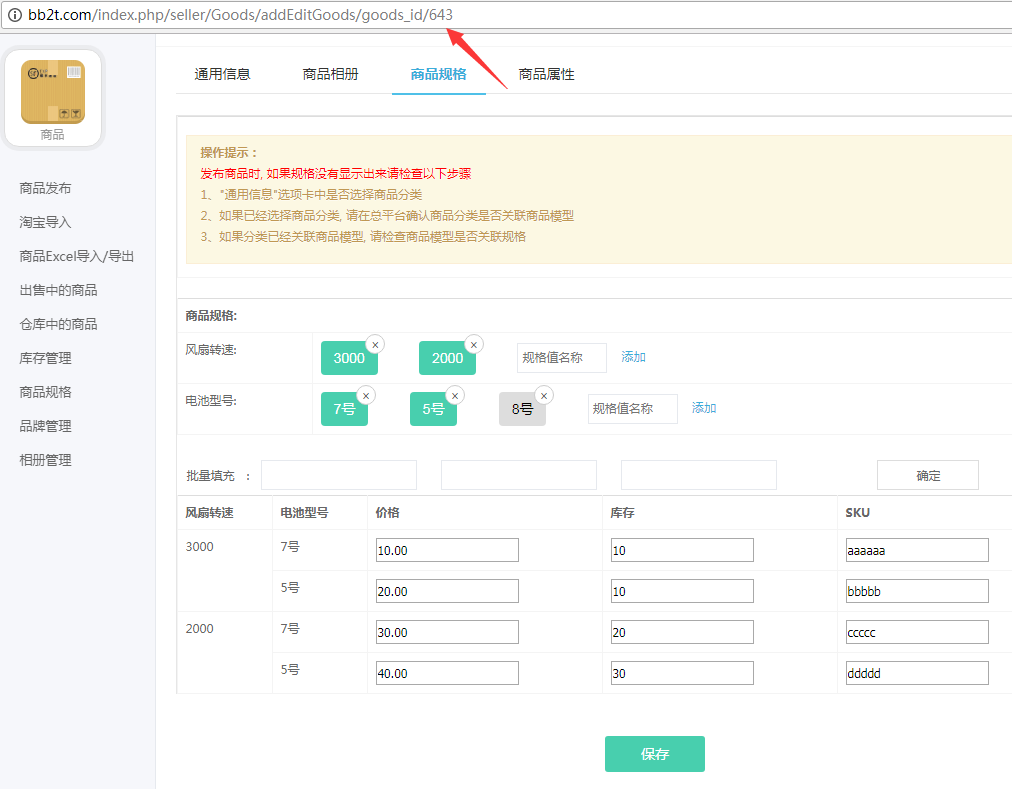
Task: Open the 商品相册 tab
Action: pyautogui.click(x=330, y=74)
